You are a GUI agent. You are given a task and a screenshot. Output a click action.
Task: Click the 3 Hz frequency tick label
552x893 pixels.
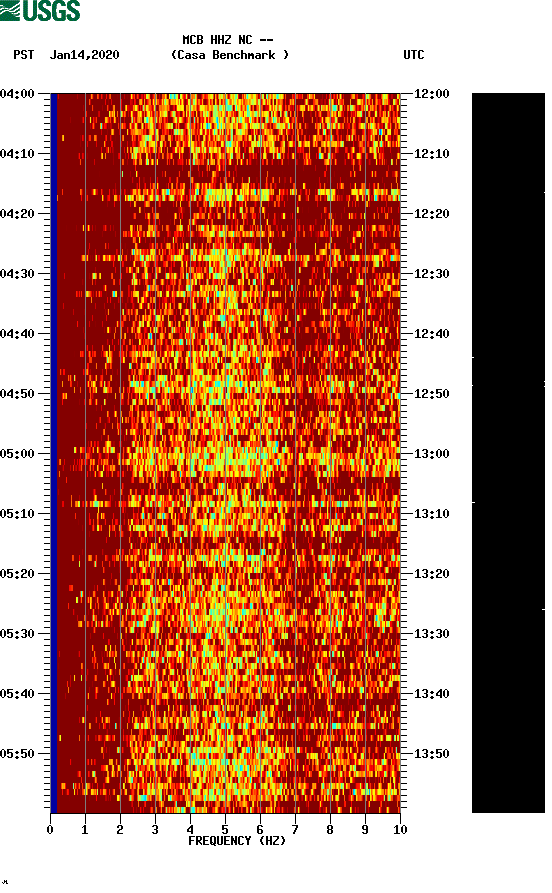pyautogui.click(x=155, y=830)
